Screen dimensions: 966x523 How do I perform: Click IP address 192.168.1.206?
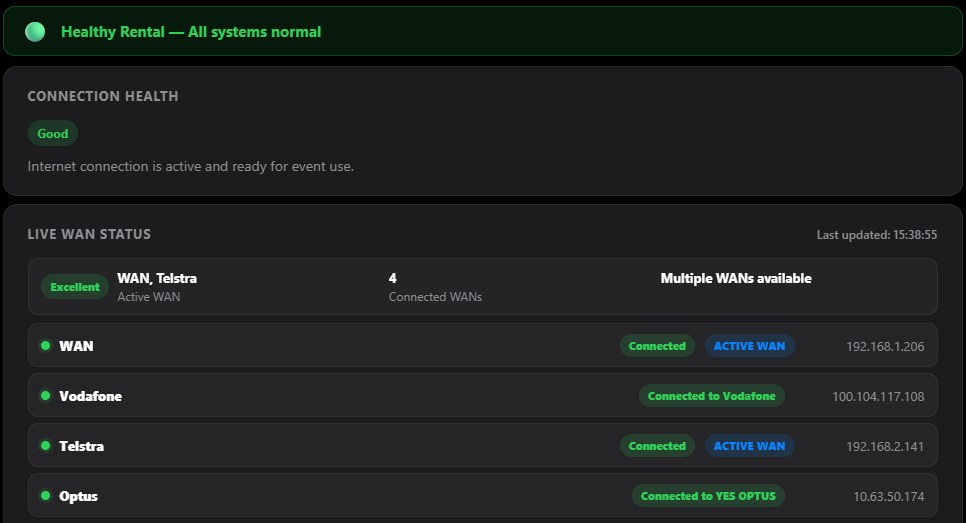point(885,347)
